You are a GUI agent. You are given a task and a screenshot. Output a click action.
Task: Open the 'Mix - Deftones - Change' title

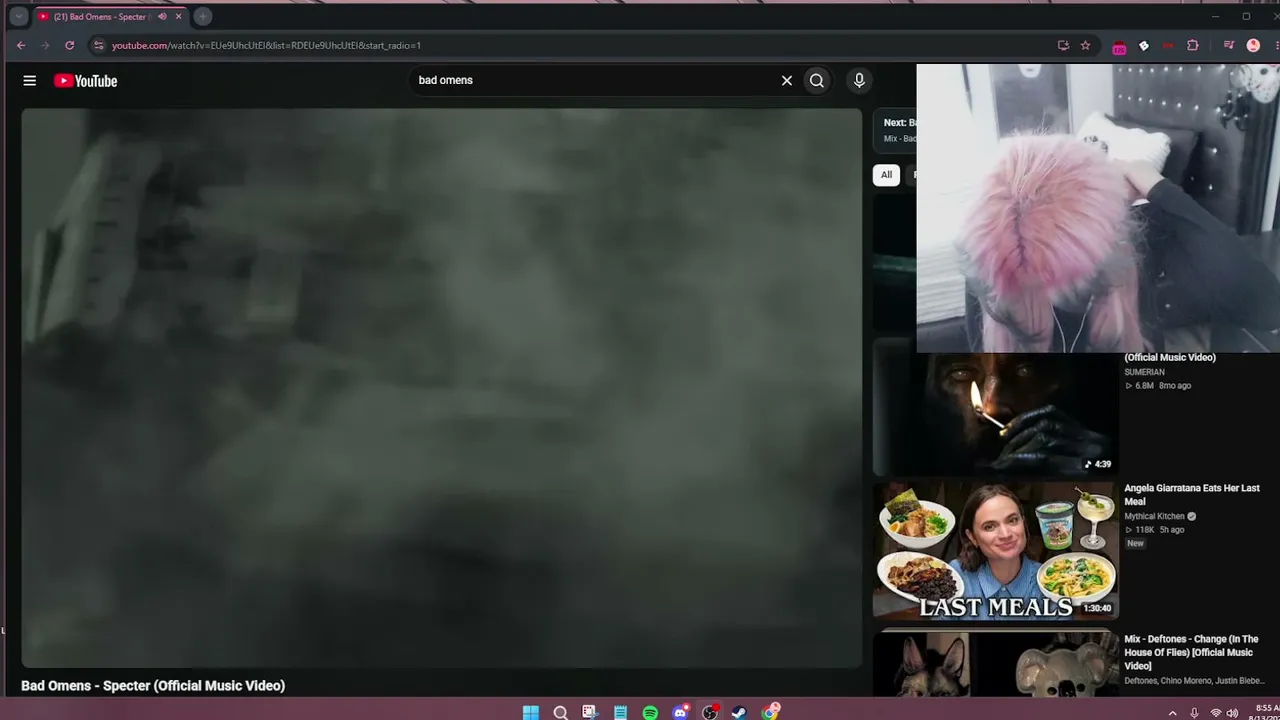(x=1191, y=652)
